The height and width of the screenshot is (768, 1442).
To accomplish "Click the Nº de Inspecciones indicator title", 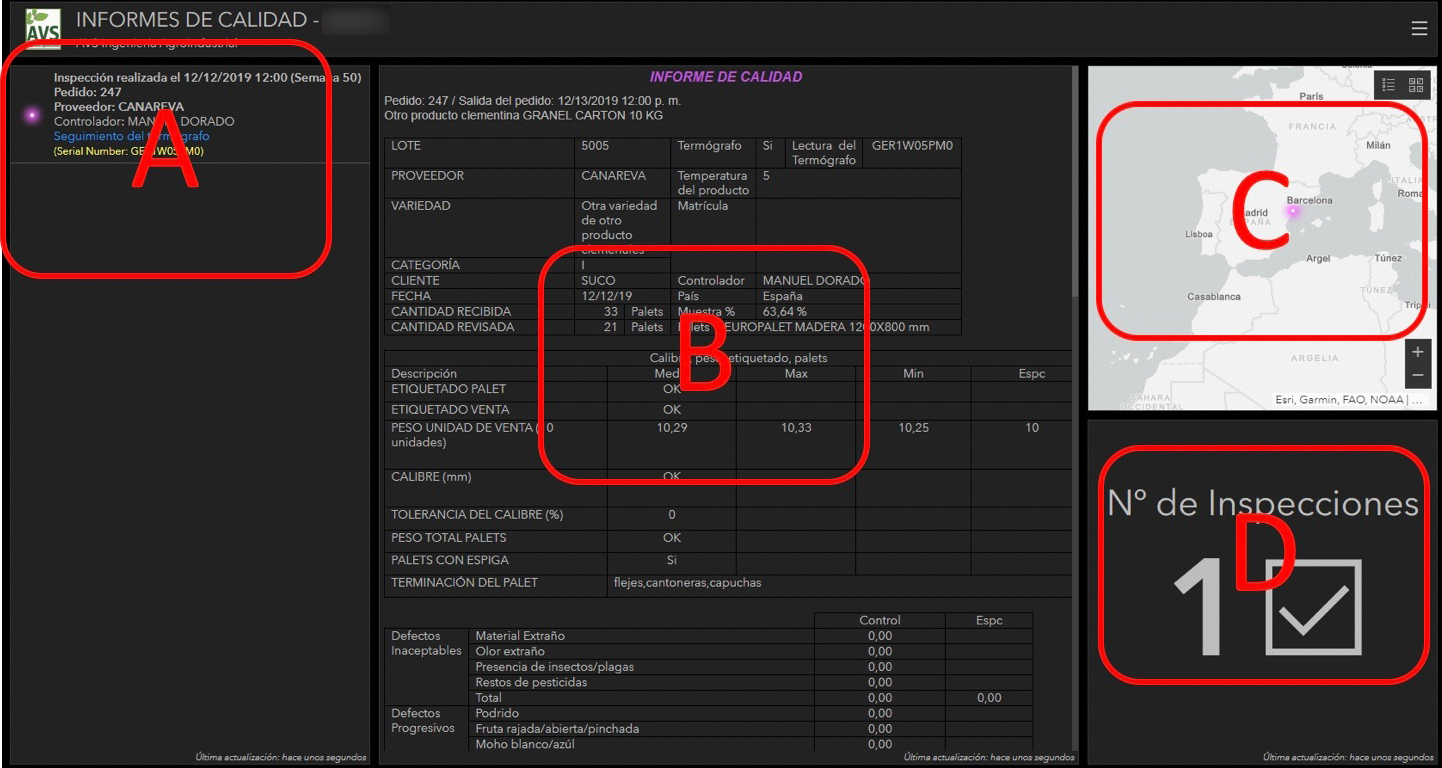I will (x=1262, y=503).
